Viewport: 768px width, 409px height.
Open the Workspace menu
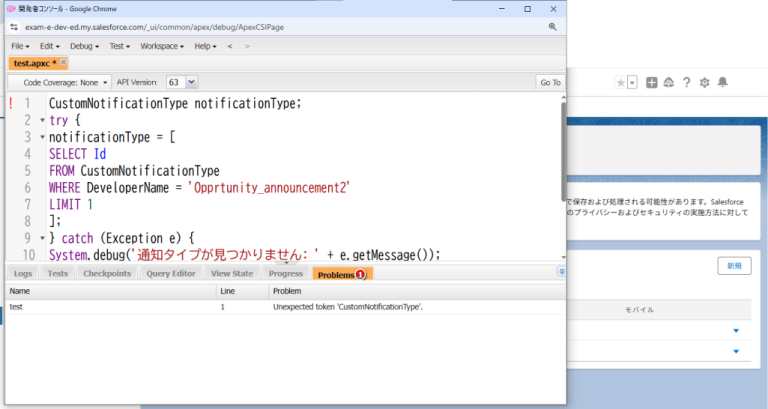coord(162,46)
